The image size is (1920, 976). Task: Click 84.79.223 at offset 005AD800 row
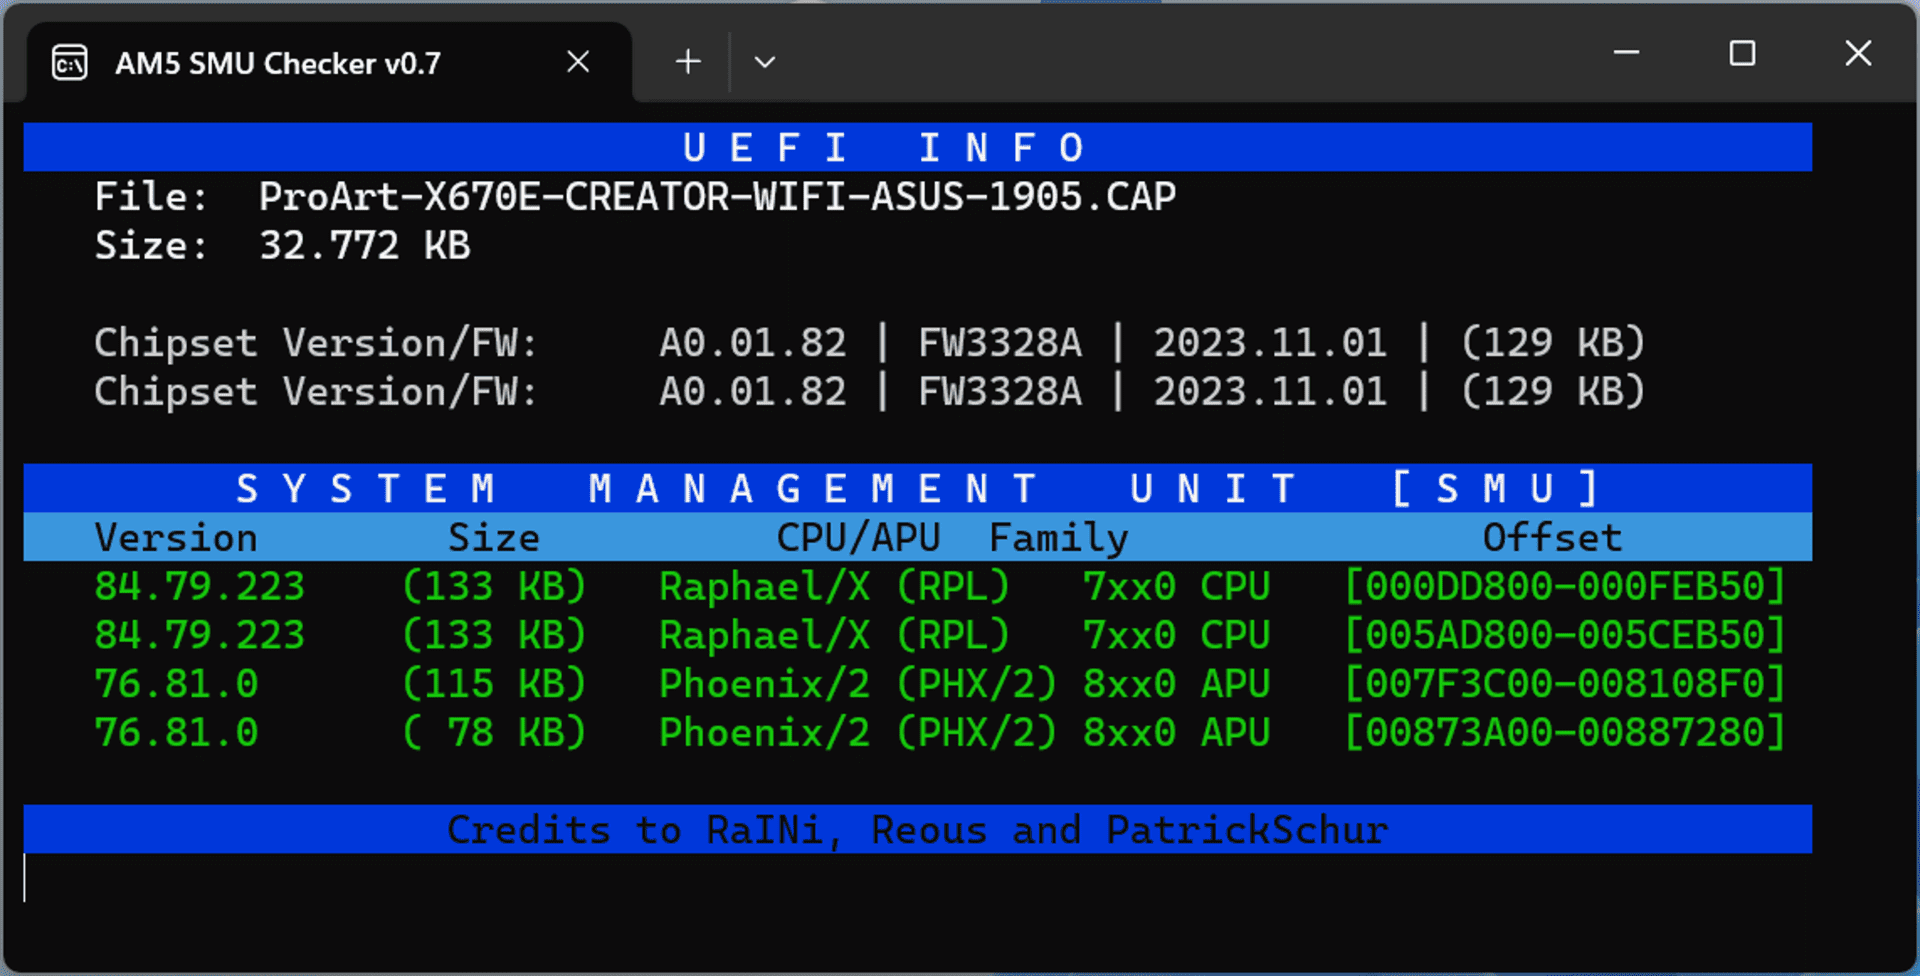(199, 636)
